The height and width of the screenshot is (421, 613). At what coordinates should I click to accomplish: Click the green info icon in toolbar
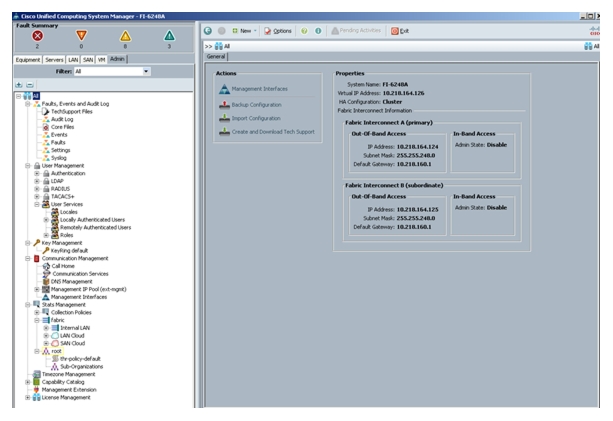318,31
